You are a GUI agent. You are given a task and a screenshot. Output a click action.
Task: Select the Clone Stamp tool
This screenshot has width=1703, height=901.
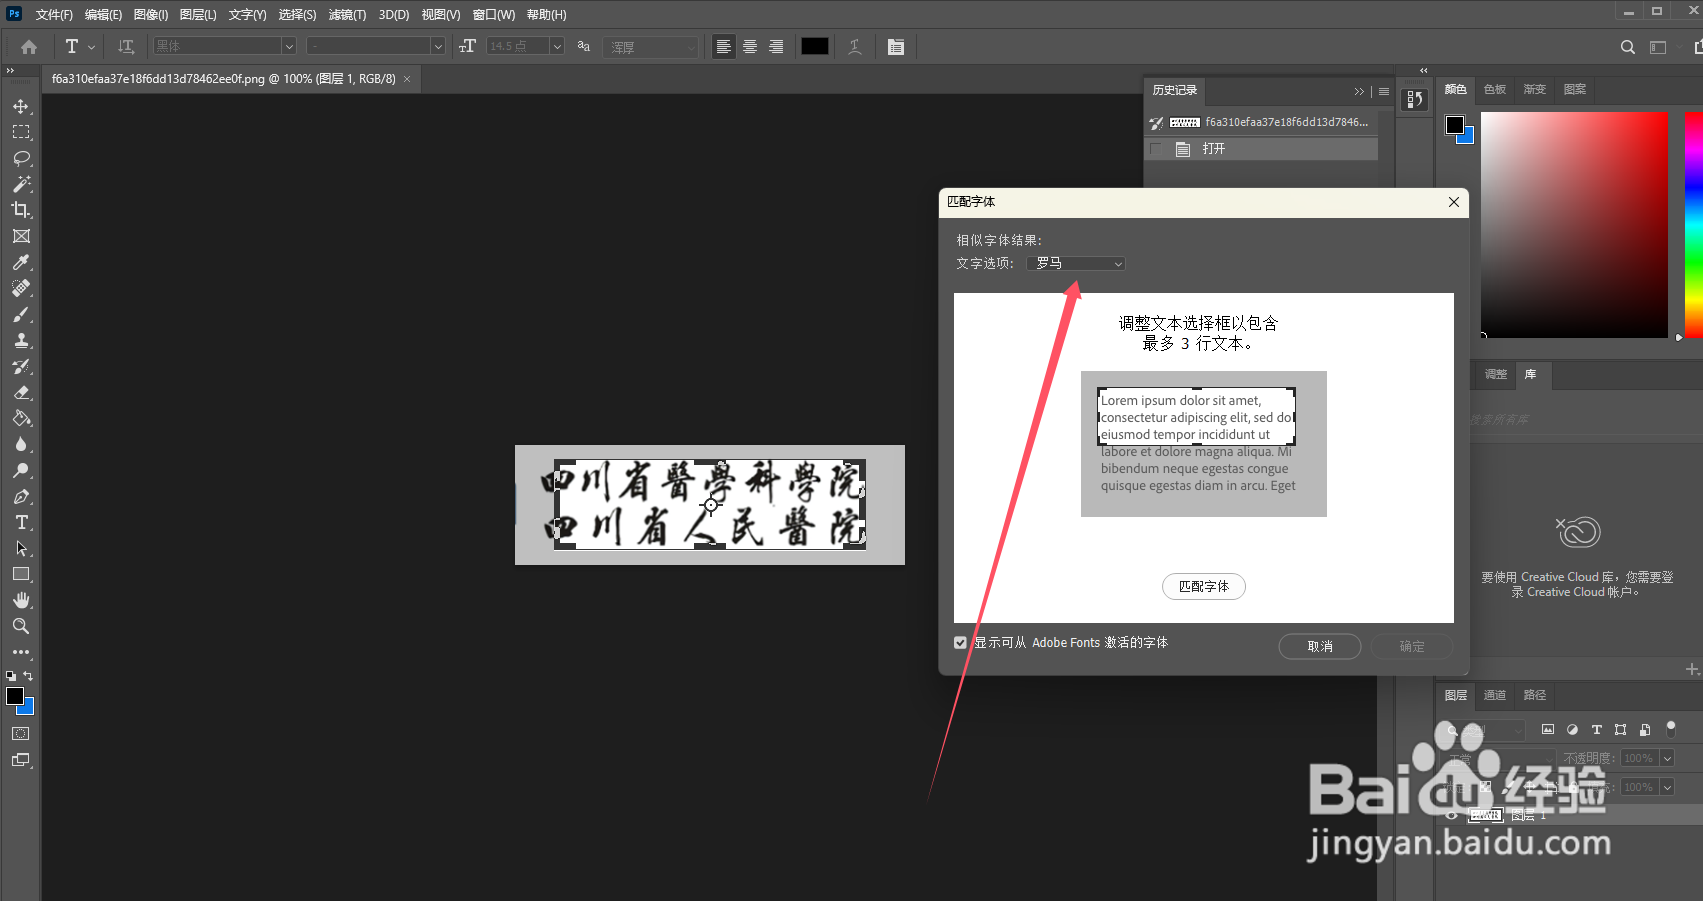pos(21,340)
